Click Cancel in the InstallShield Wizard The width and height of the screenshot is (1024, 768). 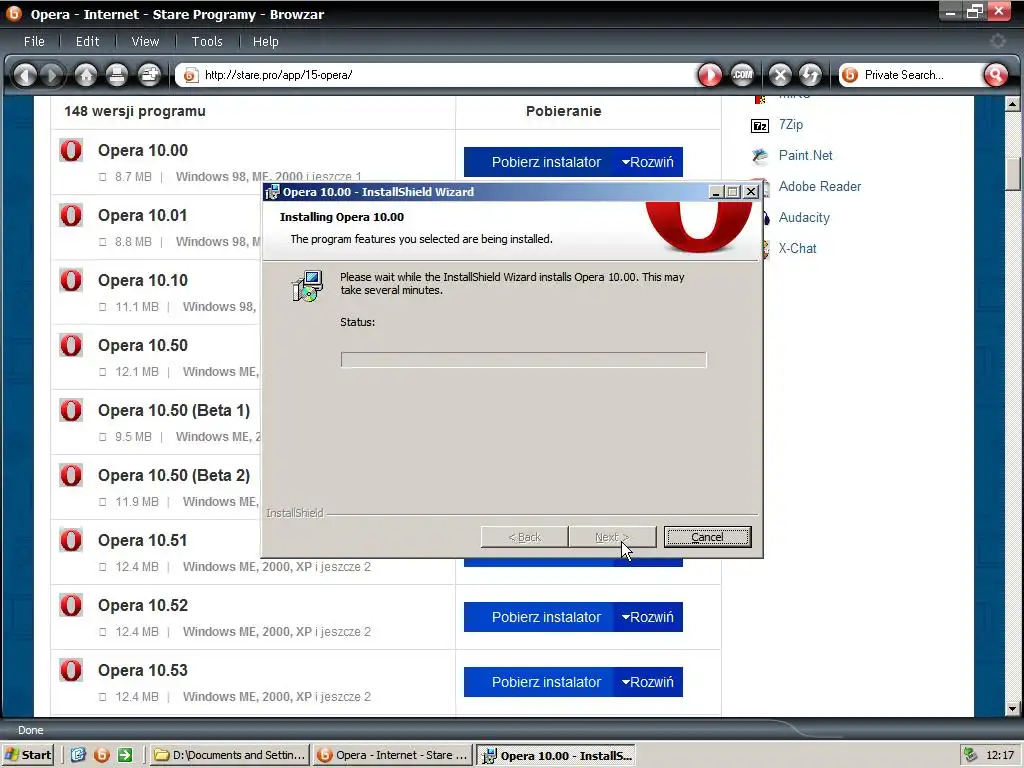tap(707, 537)
